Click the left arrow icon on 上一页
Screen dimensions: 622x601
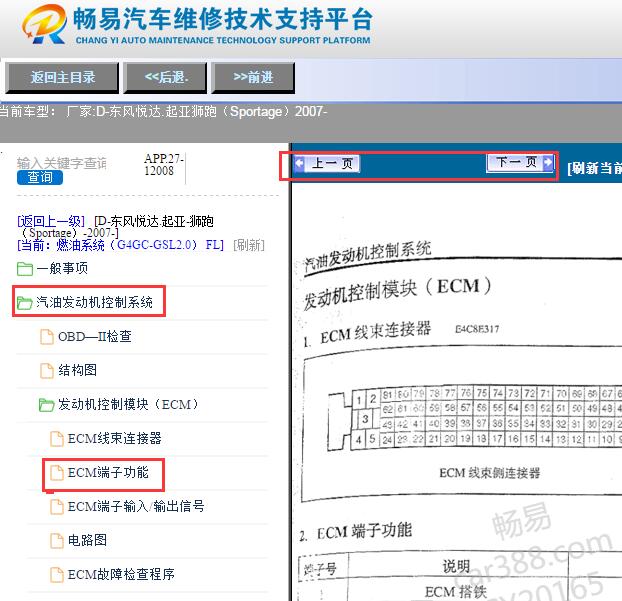click(299, 163)
